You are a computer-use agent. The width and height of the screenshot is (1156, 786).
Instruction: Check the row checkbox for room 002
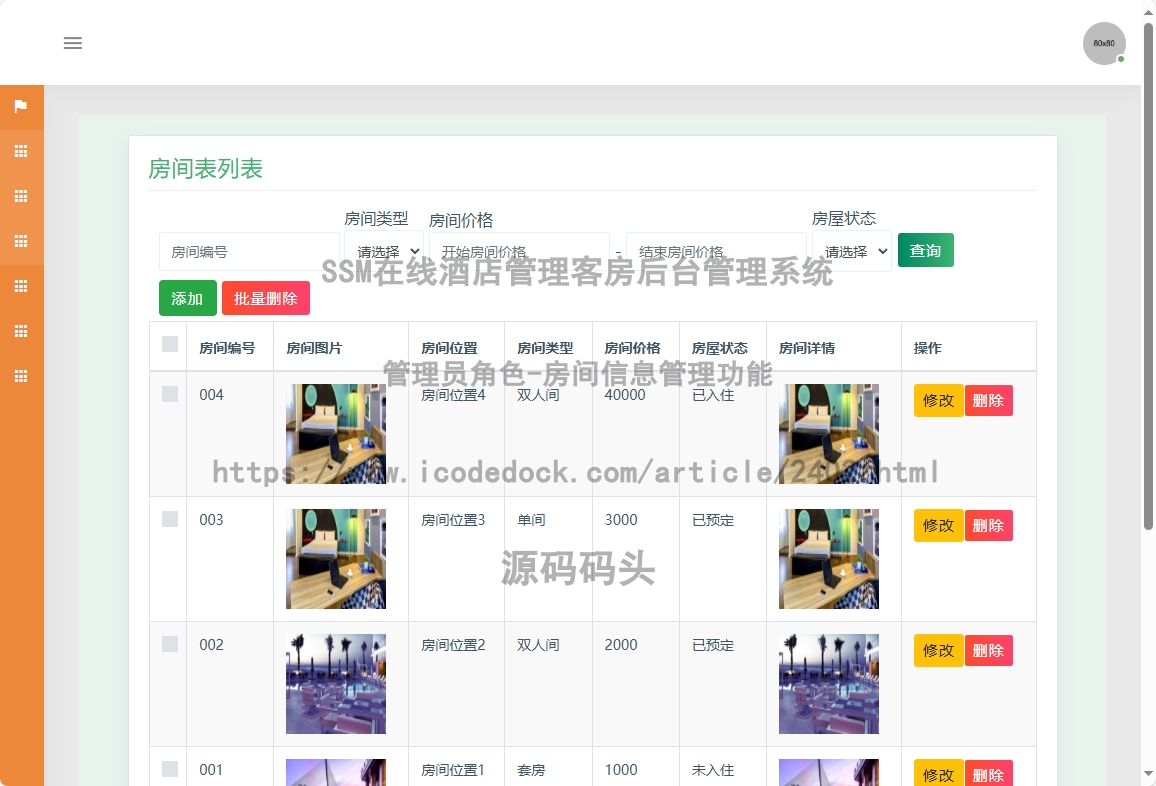pos(170,644)
